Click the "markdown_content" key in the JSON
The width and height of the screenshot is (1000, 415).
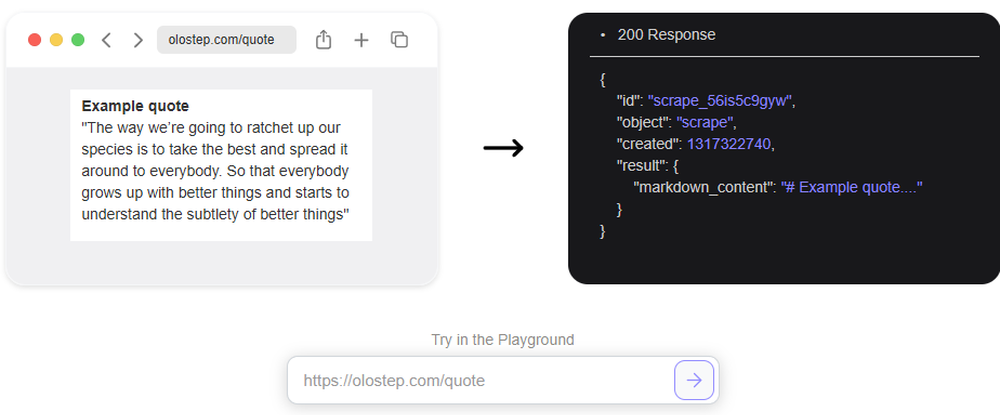click(x=703, y=187)
